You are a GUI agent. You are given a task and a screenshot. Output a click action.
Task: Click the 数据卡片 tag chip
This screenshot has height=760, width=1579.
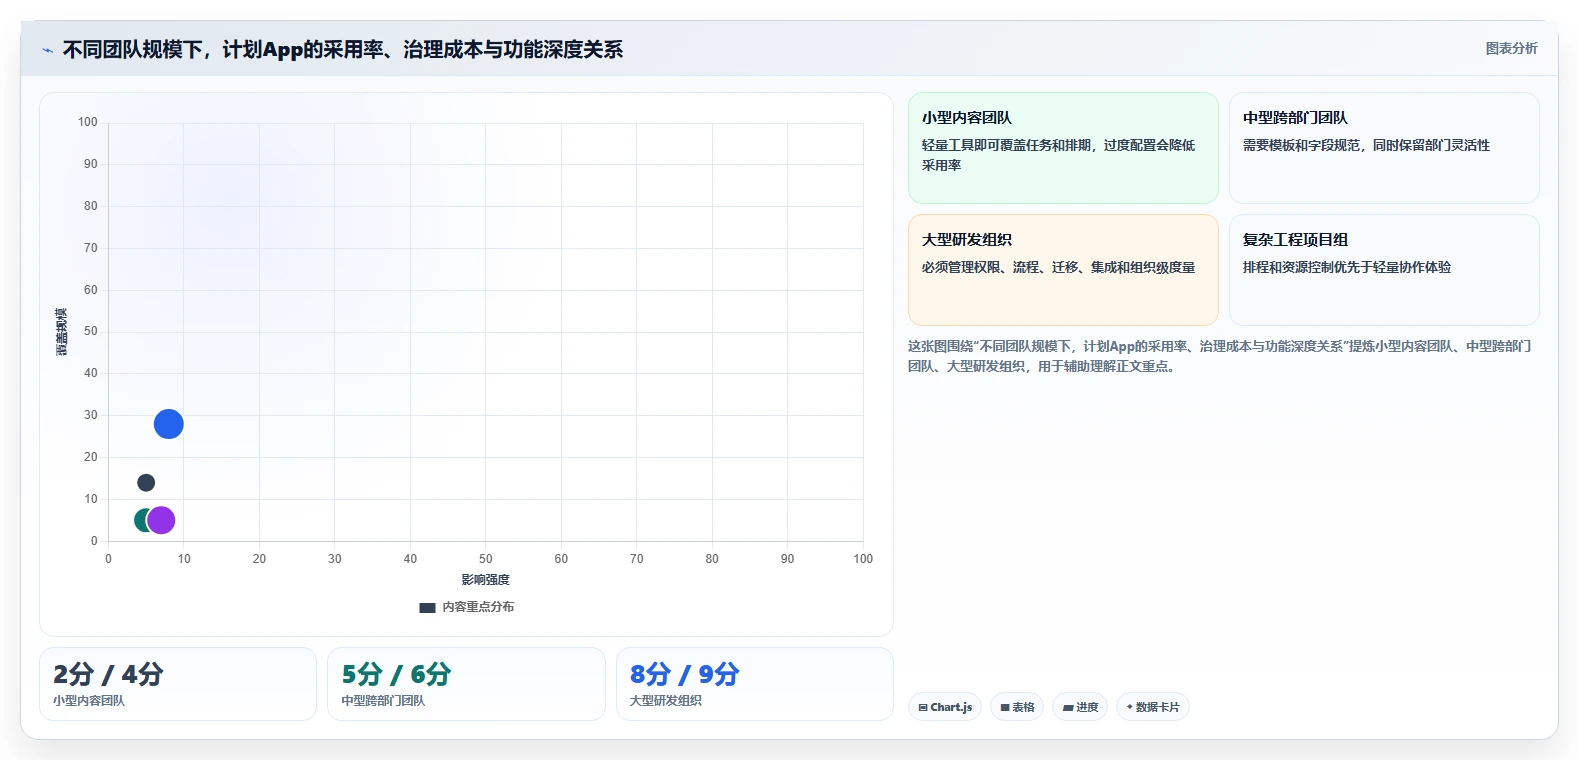(1153, 707)
